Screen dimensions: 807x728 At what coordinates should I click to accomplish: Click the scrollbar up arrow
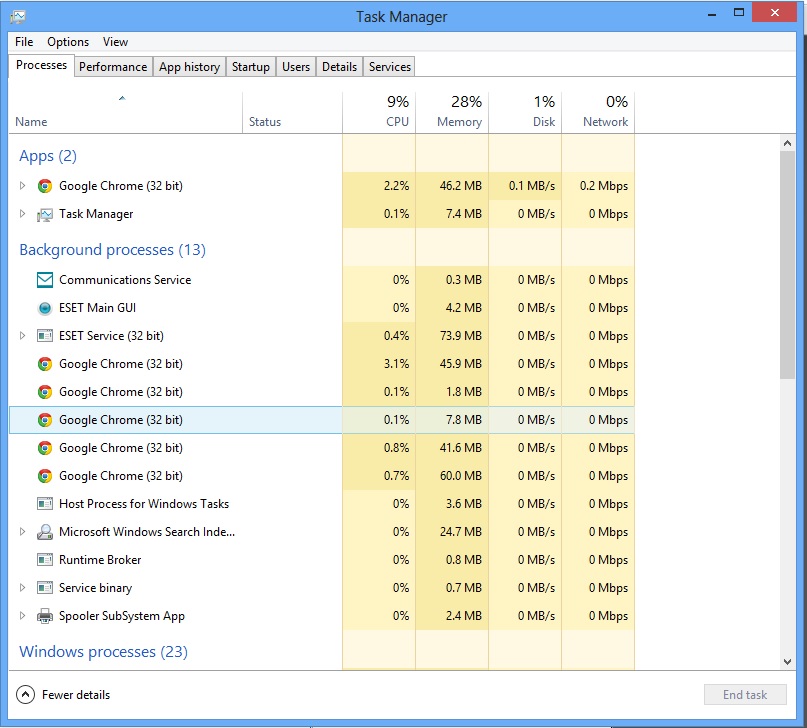pyautogui.click(x=787, y=143)
